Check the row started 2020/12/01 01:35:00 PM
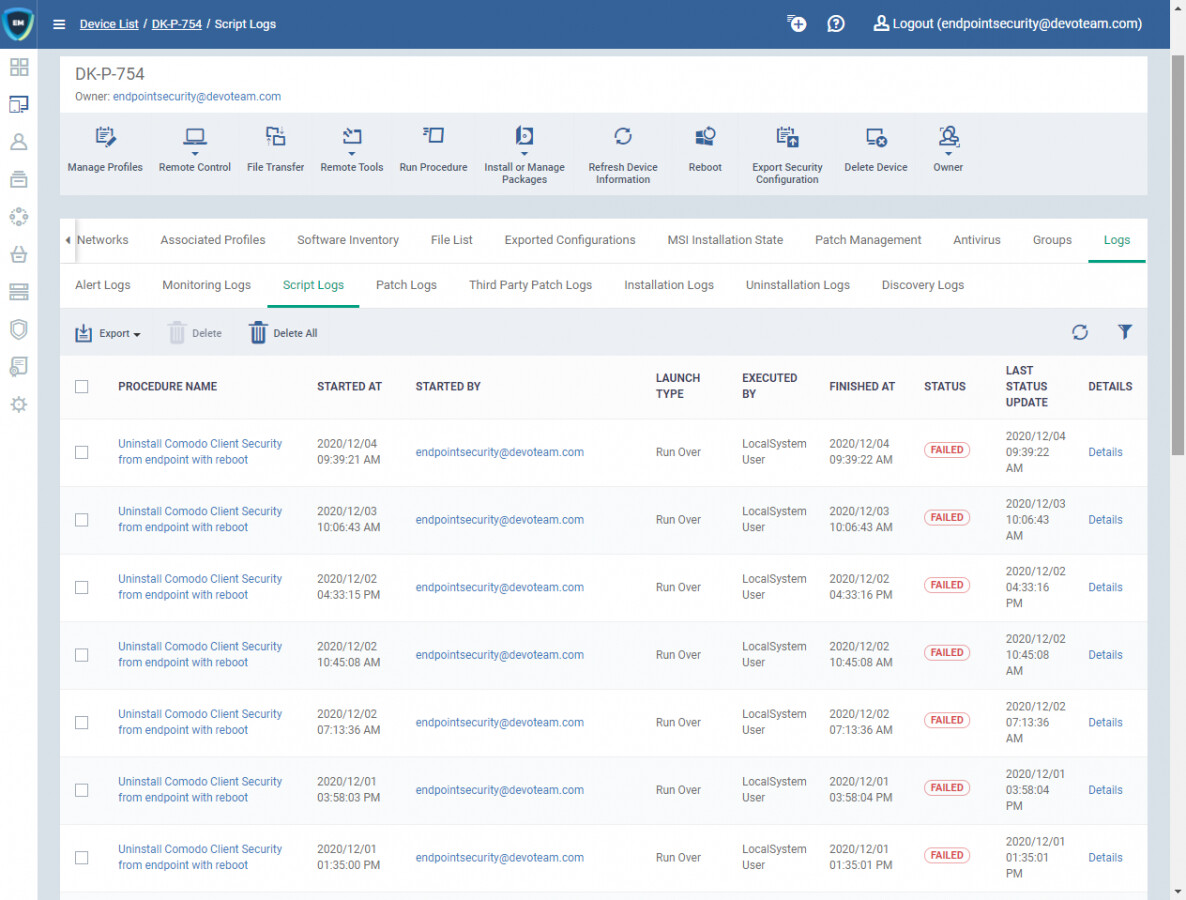Image resolution: width=1186 pixels, height=900 pixels. [x=82, y=858]
